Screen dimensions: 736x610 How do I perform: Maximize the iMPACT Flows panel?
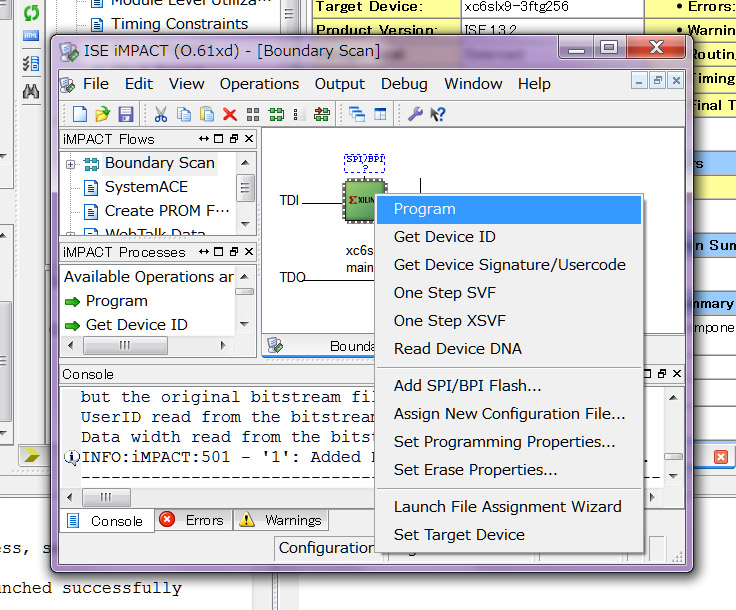pos(219,138)
